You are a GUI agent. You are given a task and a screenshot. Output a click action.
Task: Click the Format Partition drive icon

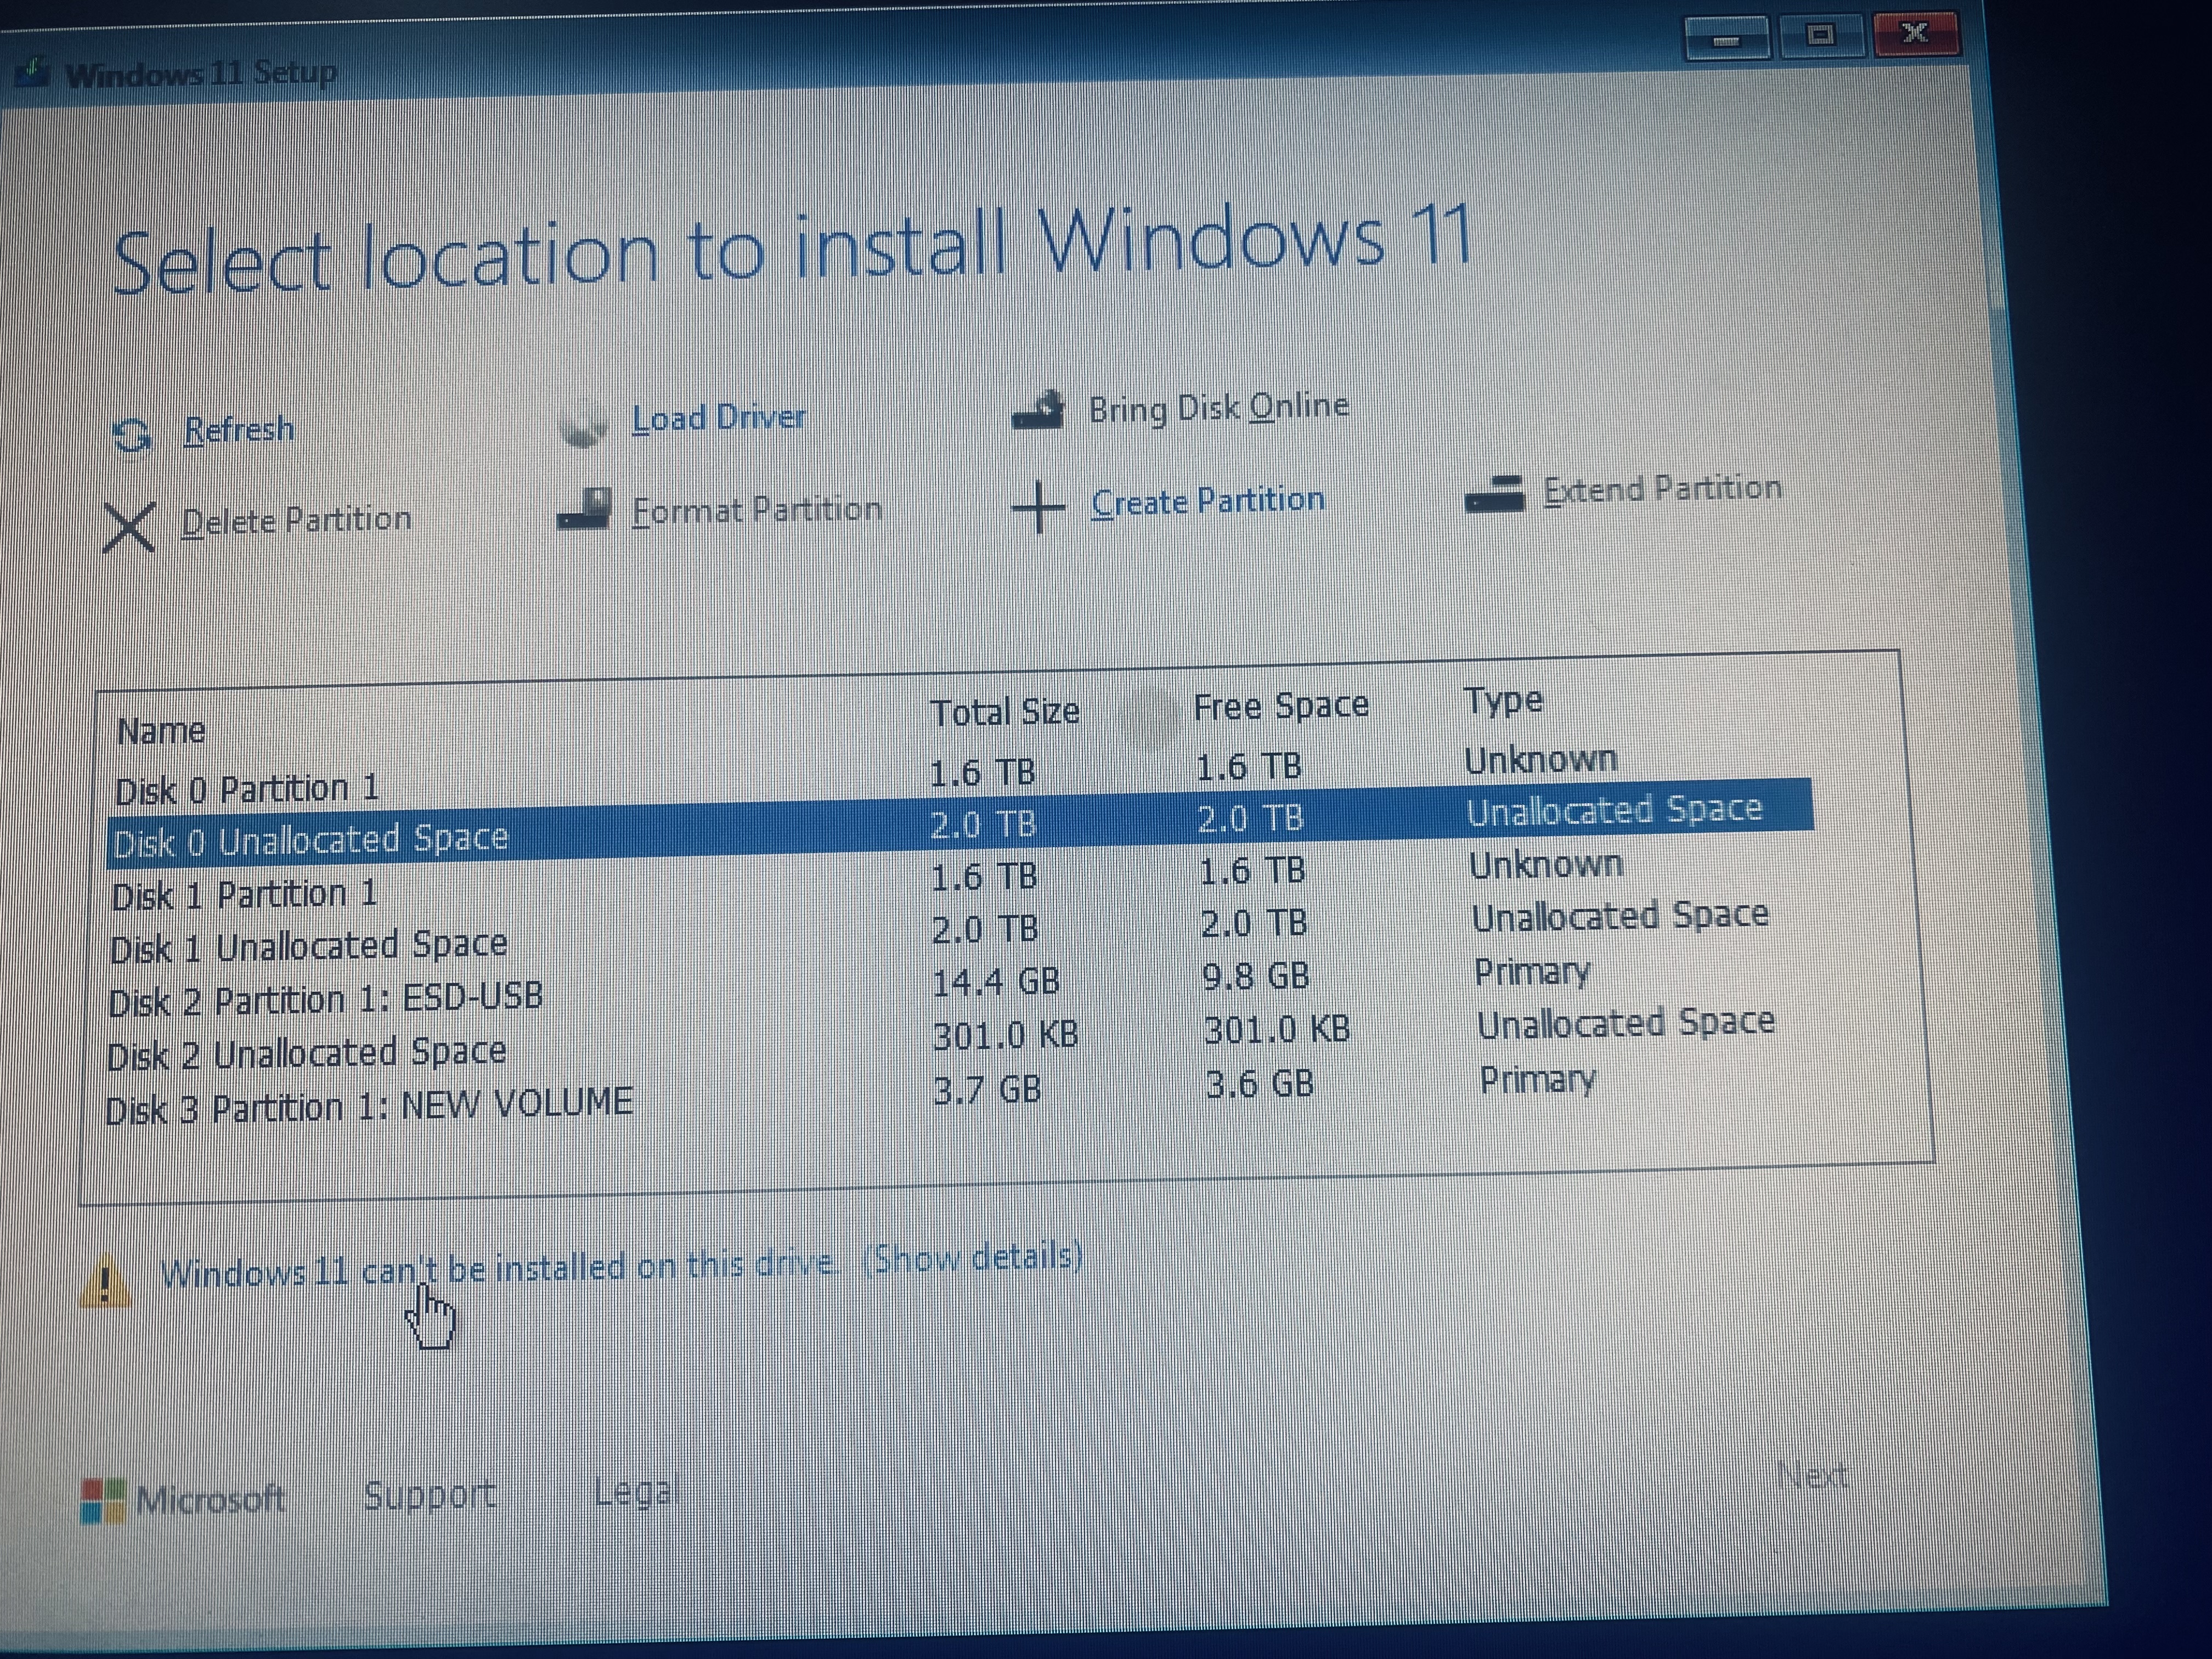tap(584, 509)
